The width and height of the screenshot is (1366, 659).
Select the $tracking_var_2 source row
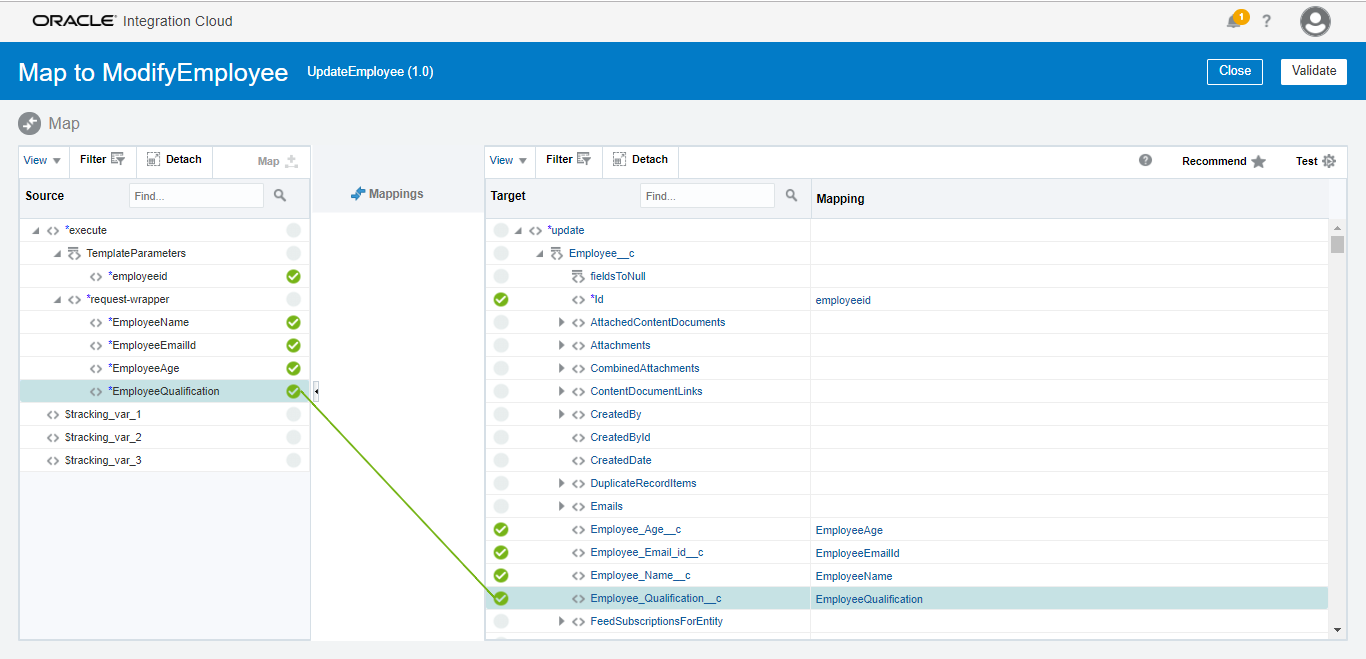point(165,437)
